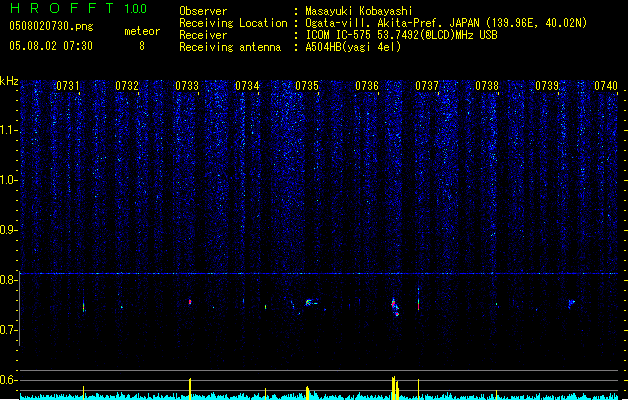Viewport: 629px width, 400px height.
Task: Click the ICOM IC-575 receiver text
Action: pos(401,35)
